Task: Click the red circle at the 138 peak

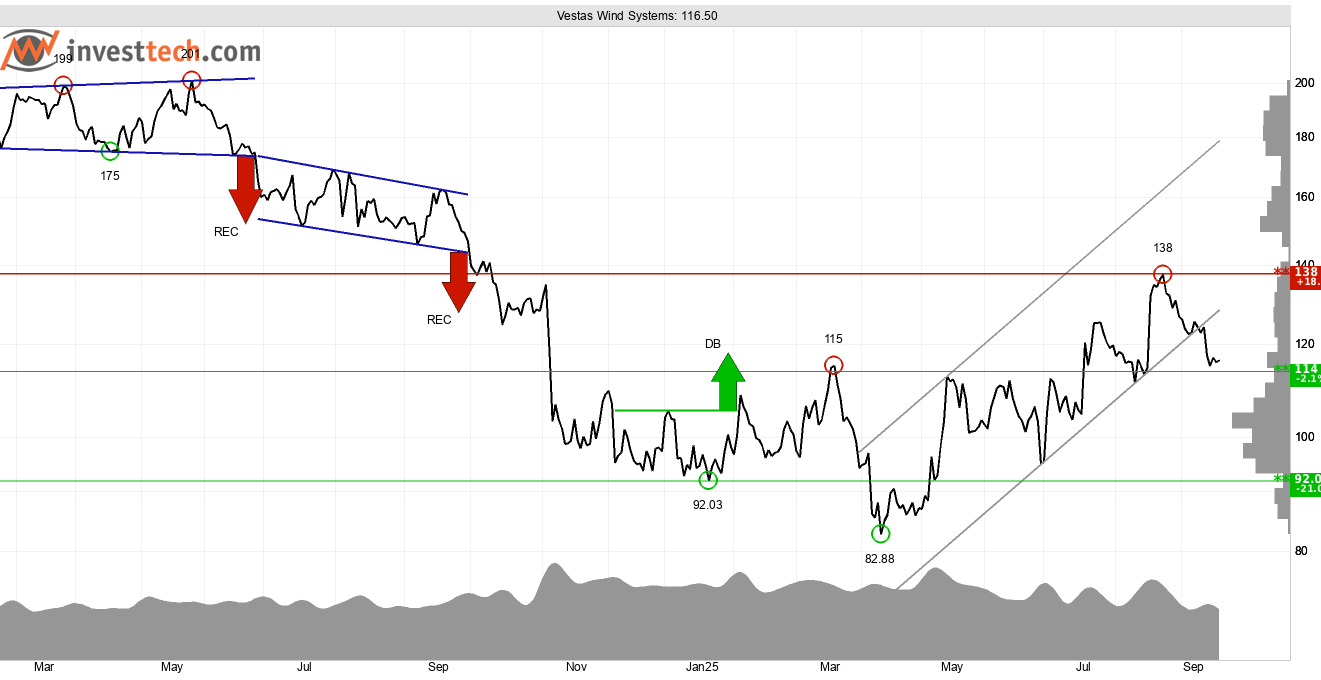Action: point(1162,273)
